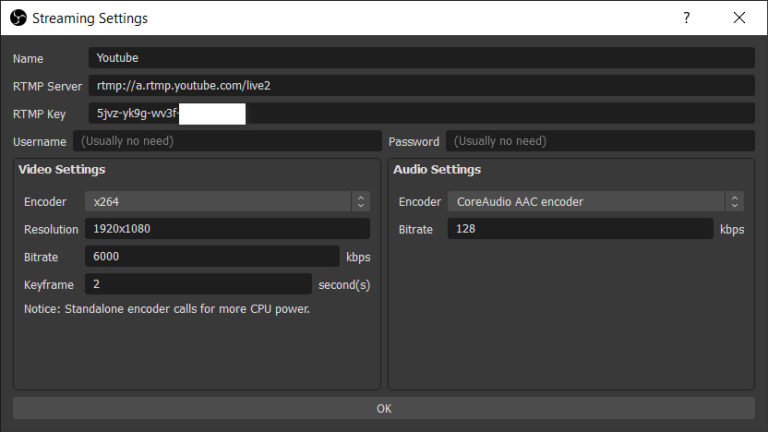The height and width of the screenshot is (432, 768).
Task: Close the Streaming Settings dialog
Action: click(x=739, y=18)
